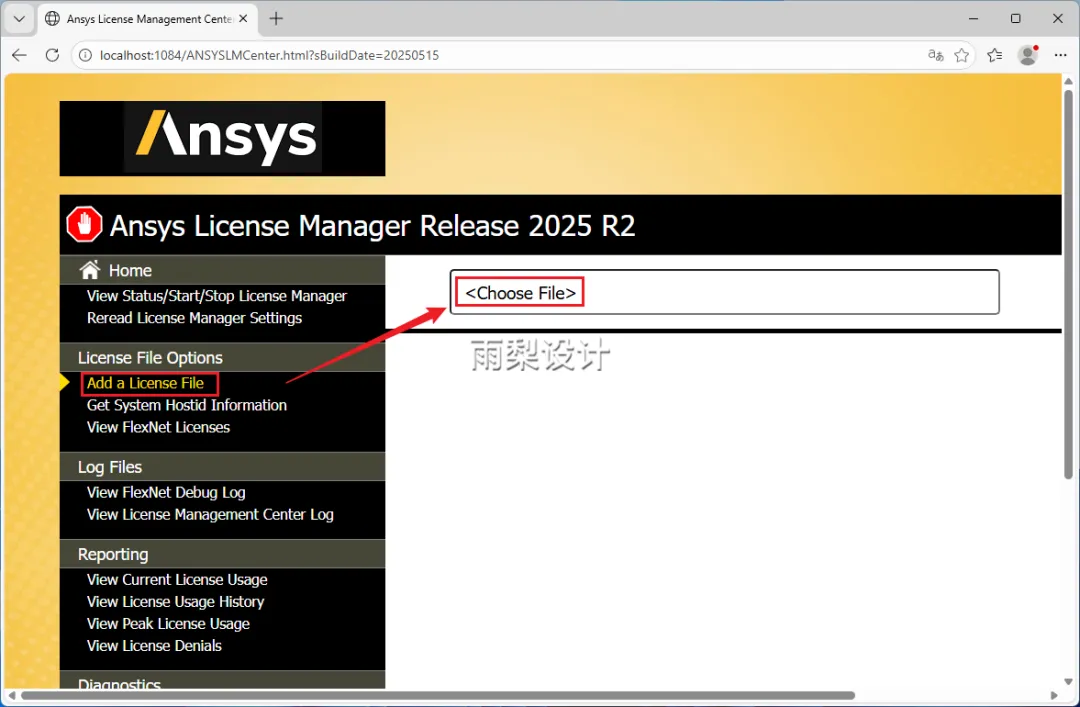The width and height of the screenshot is (1080, 707).
Task: Click the scroll up arrow
Action: tap(1068, 80)
